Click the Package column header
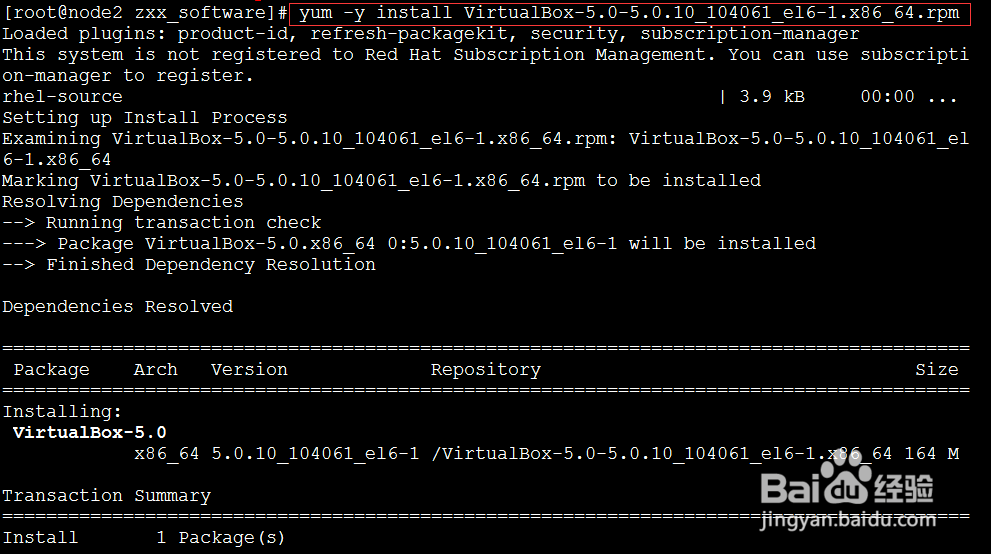Screen dimensions: 991x554 (51, 370)
